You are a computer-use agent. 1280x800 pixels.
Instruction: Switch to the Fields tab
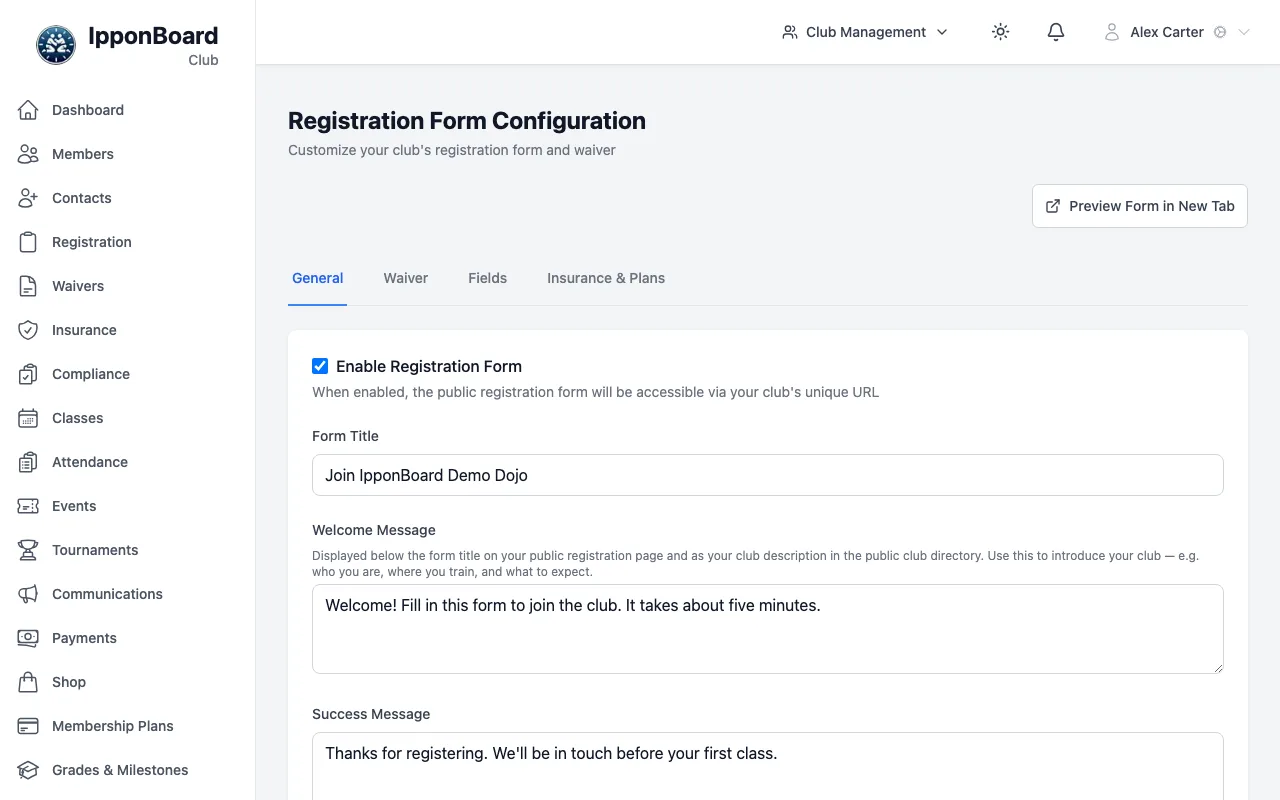point(488,278)
